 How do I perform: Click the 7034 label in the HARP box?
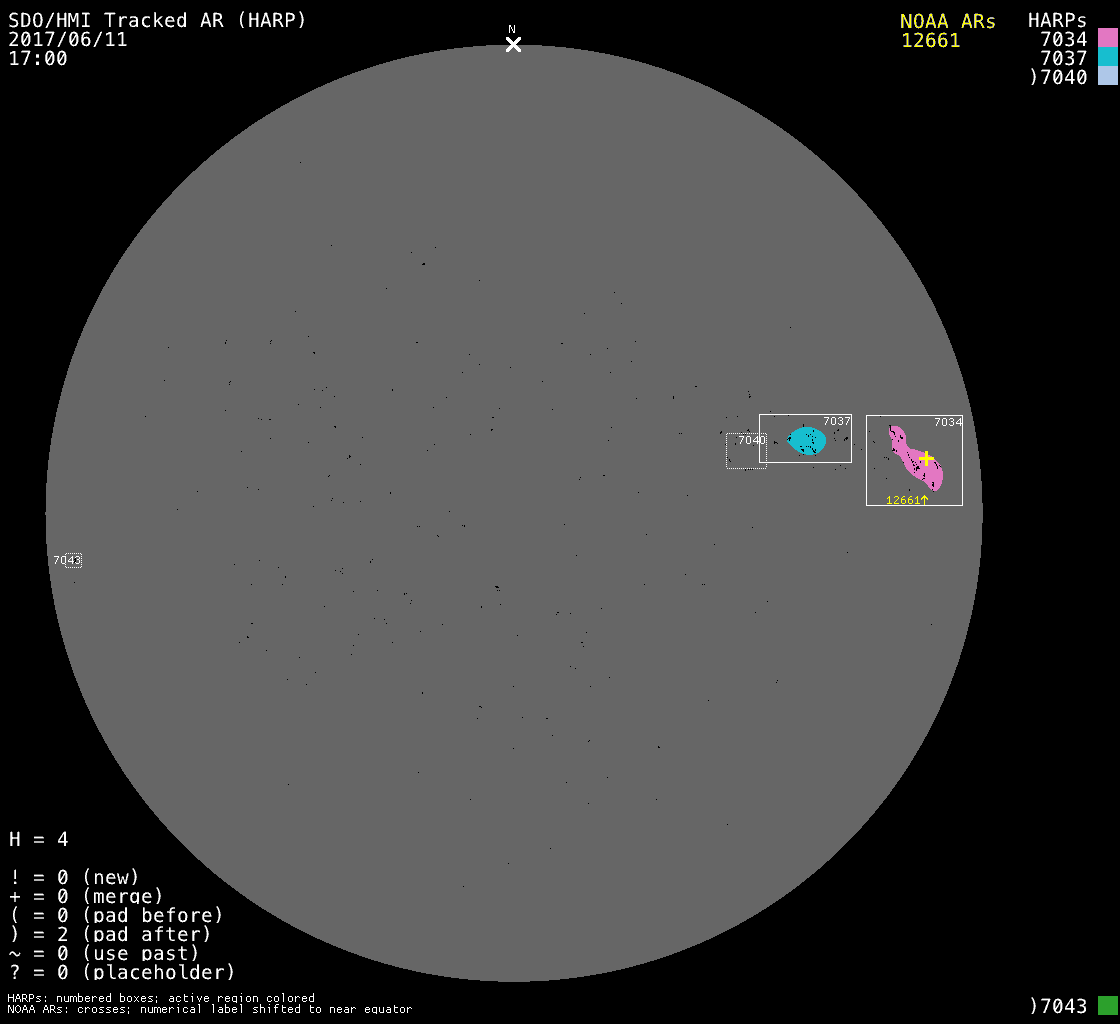point(947,422)
